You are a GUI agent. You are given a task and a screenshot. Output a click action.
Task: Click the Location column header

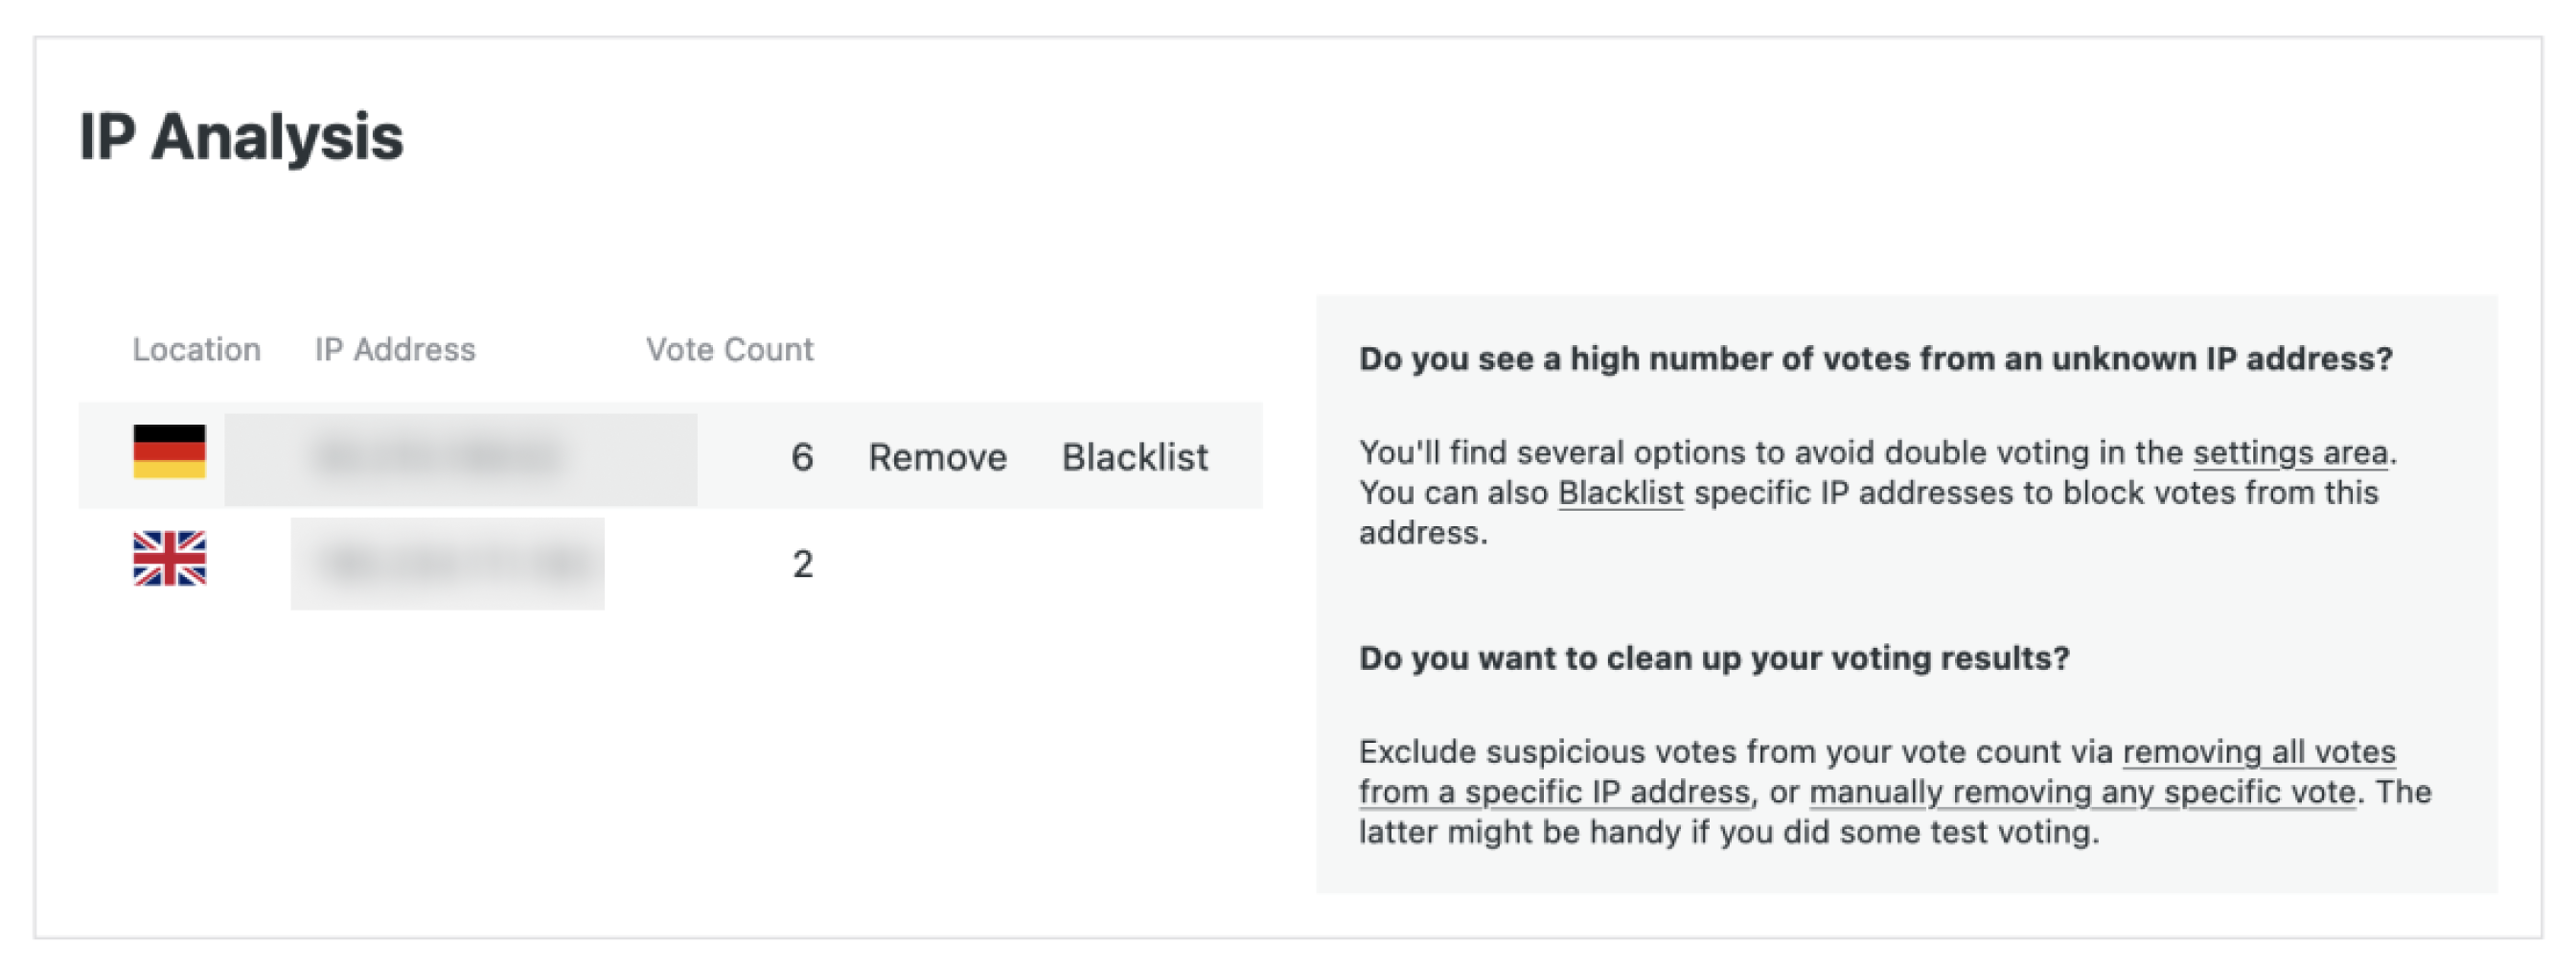tap(196, 349)
